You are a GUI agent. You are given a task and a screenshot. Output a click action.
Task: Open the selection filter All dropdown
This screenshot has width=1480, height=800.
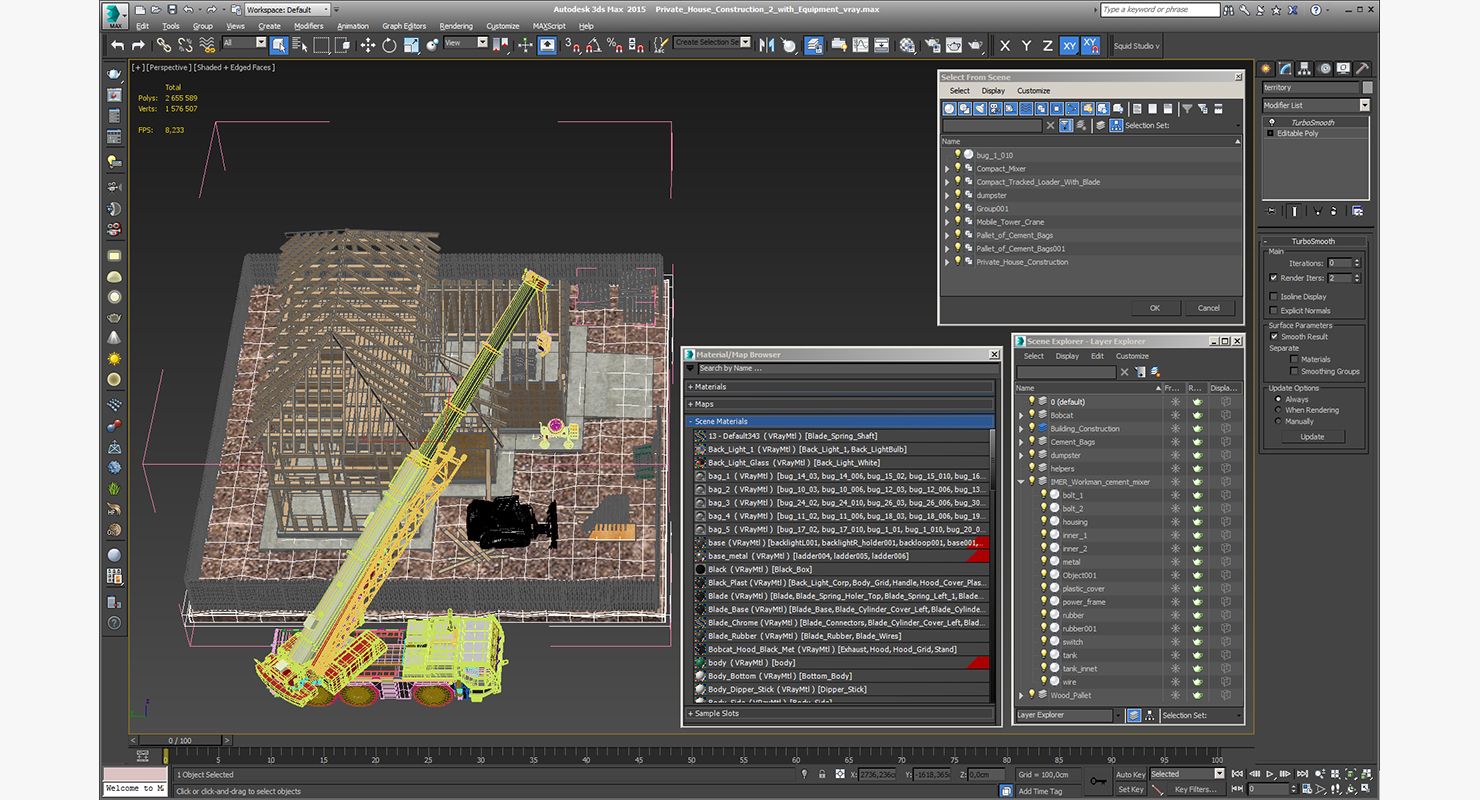(x=244, y=43)
